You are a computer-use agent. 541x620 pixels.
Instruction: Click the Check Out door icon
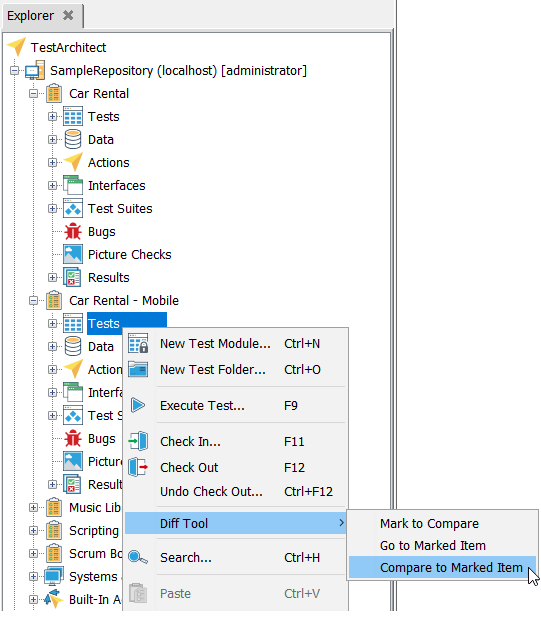pos(138,467)
